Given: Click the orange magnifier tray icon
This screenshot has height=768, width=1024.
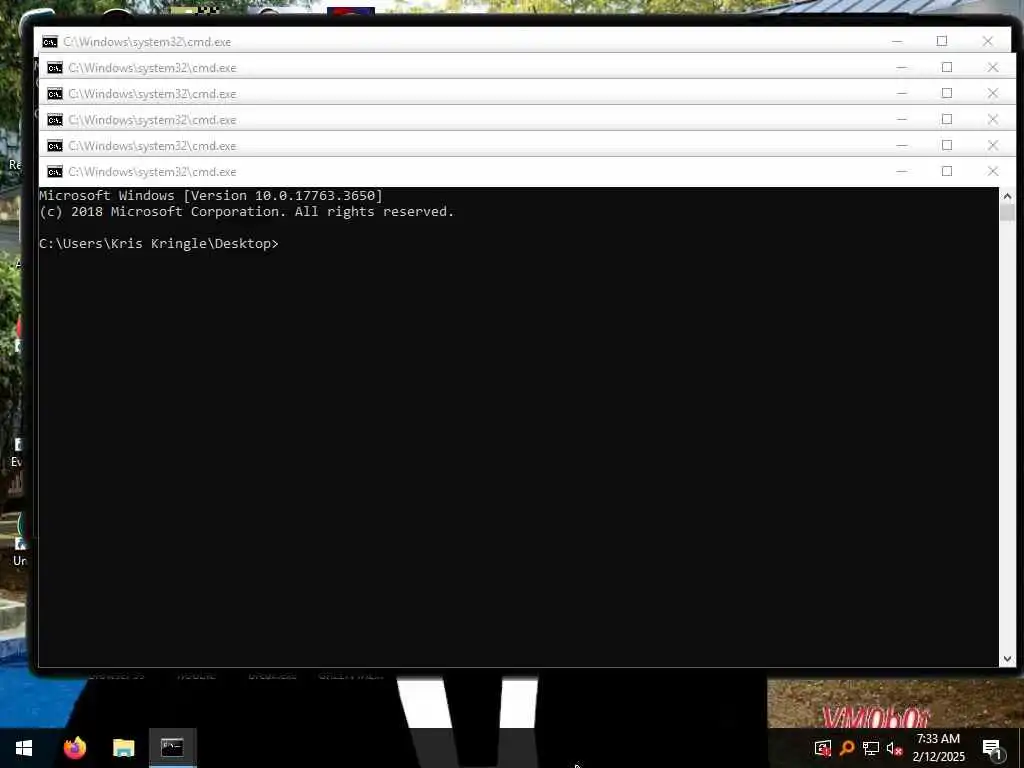Looking at the screenshot, I should (847, 748).
